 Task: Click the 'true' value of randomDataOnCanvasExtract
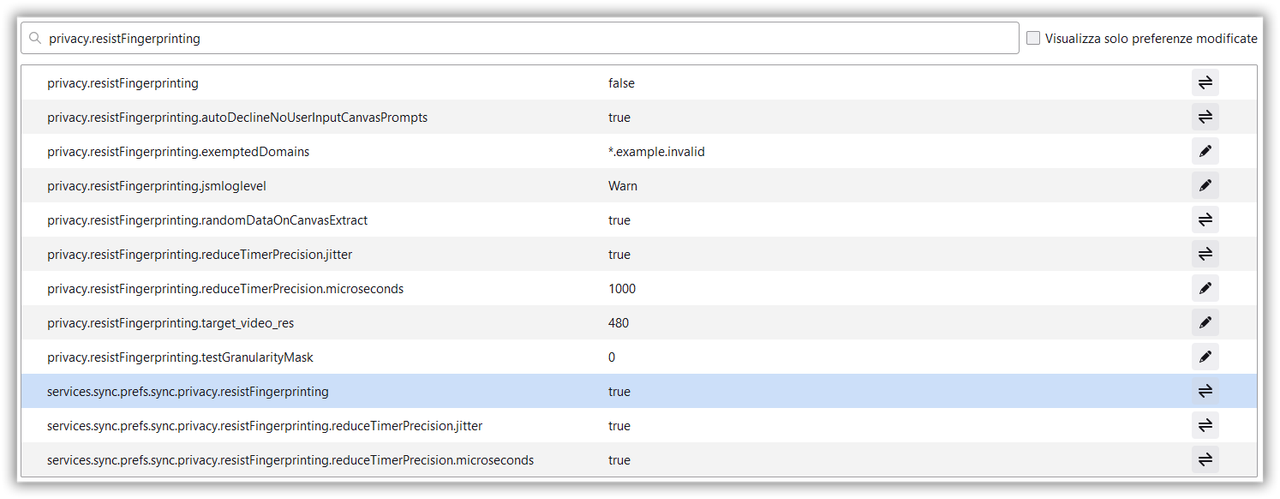(619, 220)
